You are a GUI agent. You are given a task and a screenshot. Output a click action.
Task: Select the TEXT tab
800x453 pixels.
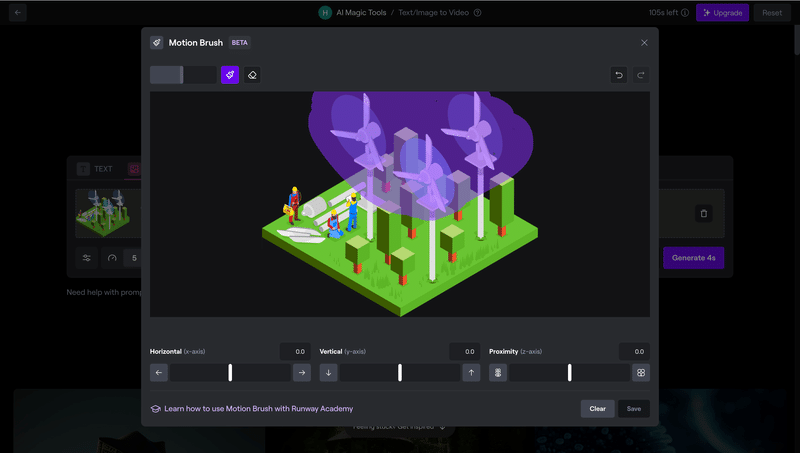(95, 169)
